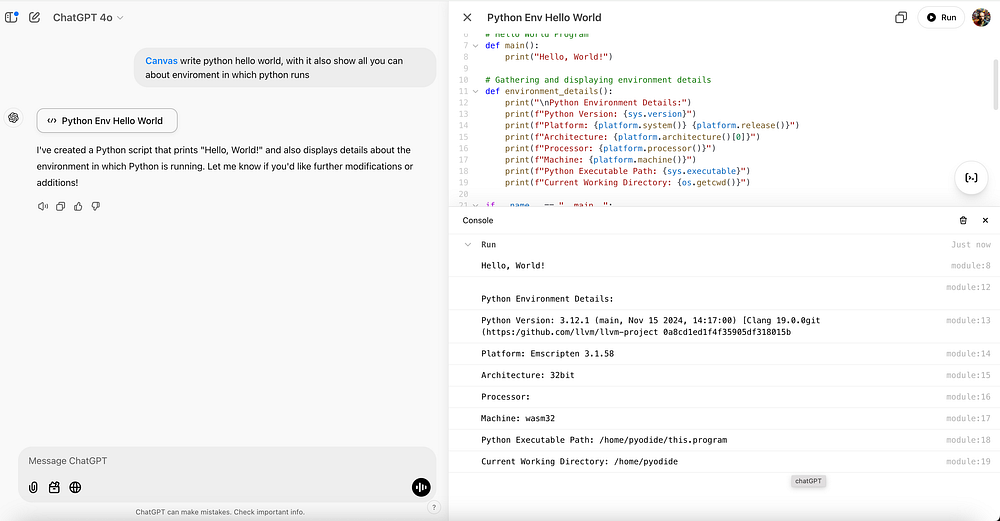The width and height of the screenshot is (1000, 521).
Task: Close the Console panel
Action: click(985, 221)
